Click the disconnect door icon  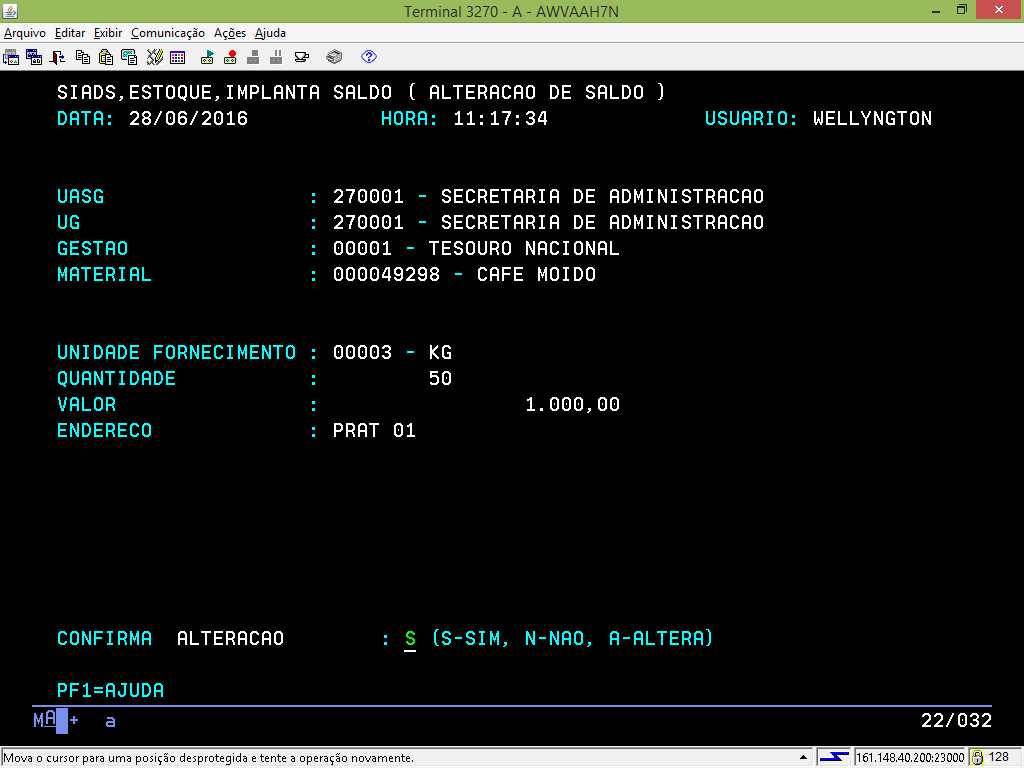(x=57, y=57)
